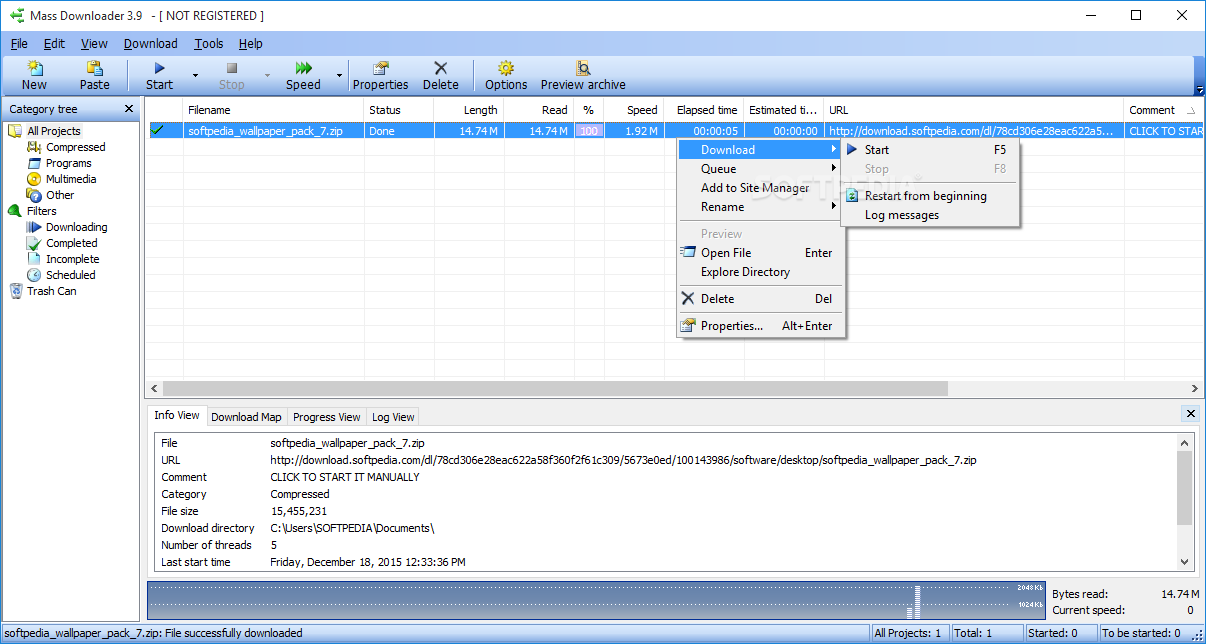
Task: Show the Scheduled filter
Action: click(x=71, y=275)
